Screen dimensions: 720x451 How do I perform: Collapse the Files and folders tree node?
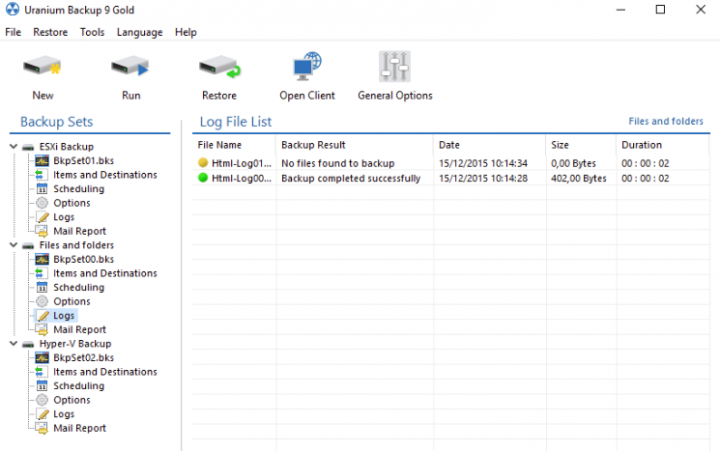[13, 245]
